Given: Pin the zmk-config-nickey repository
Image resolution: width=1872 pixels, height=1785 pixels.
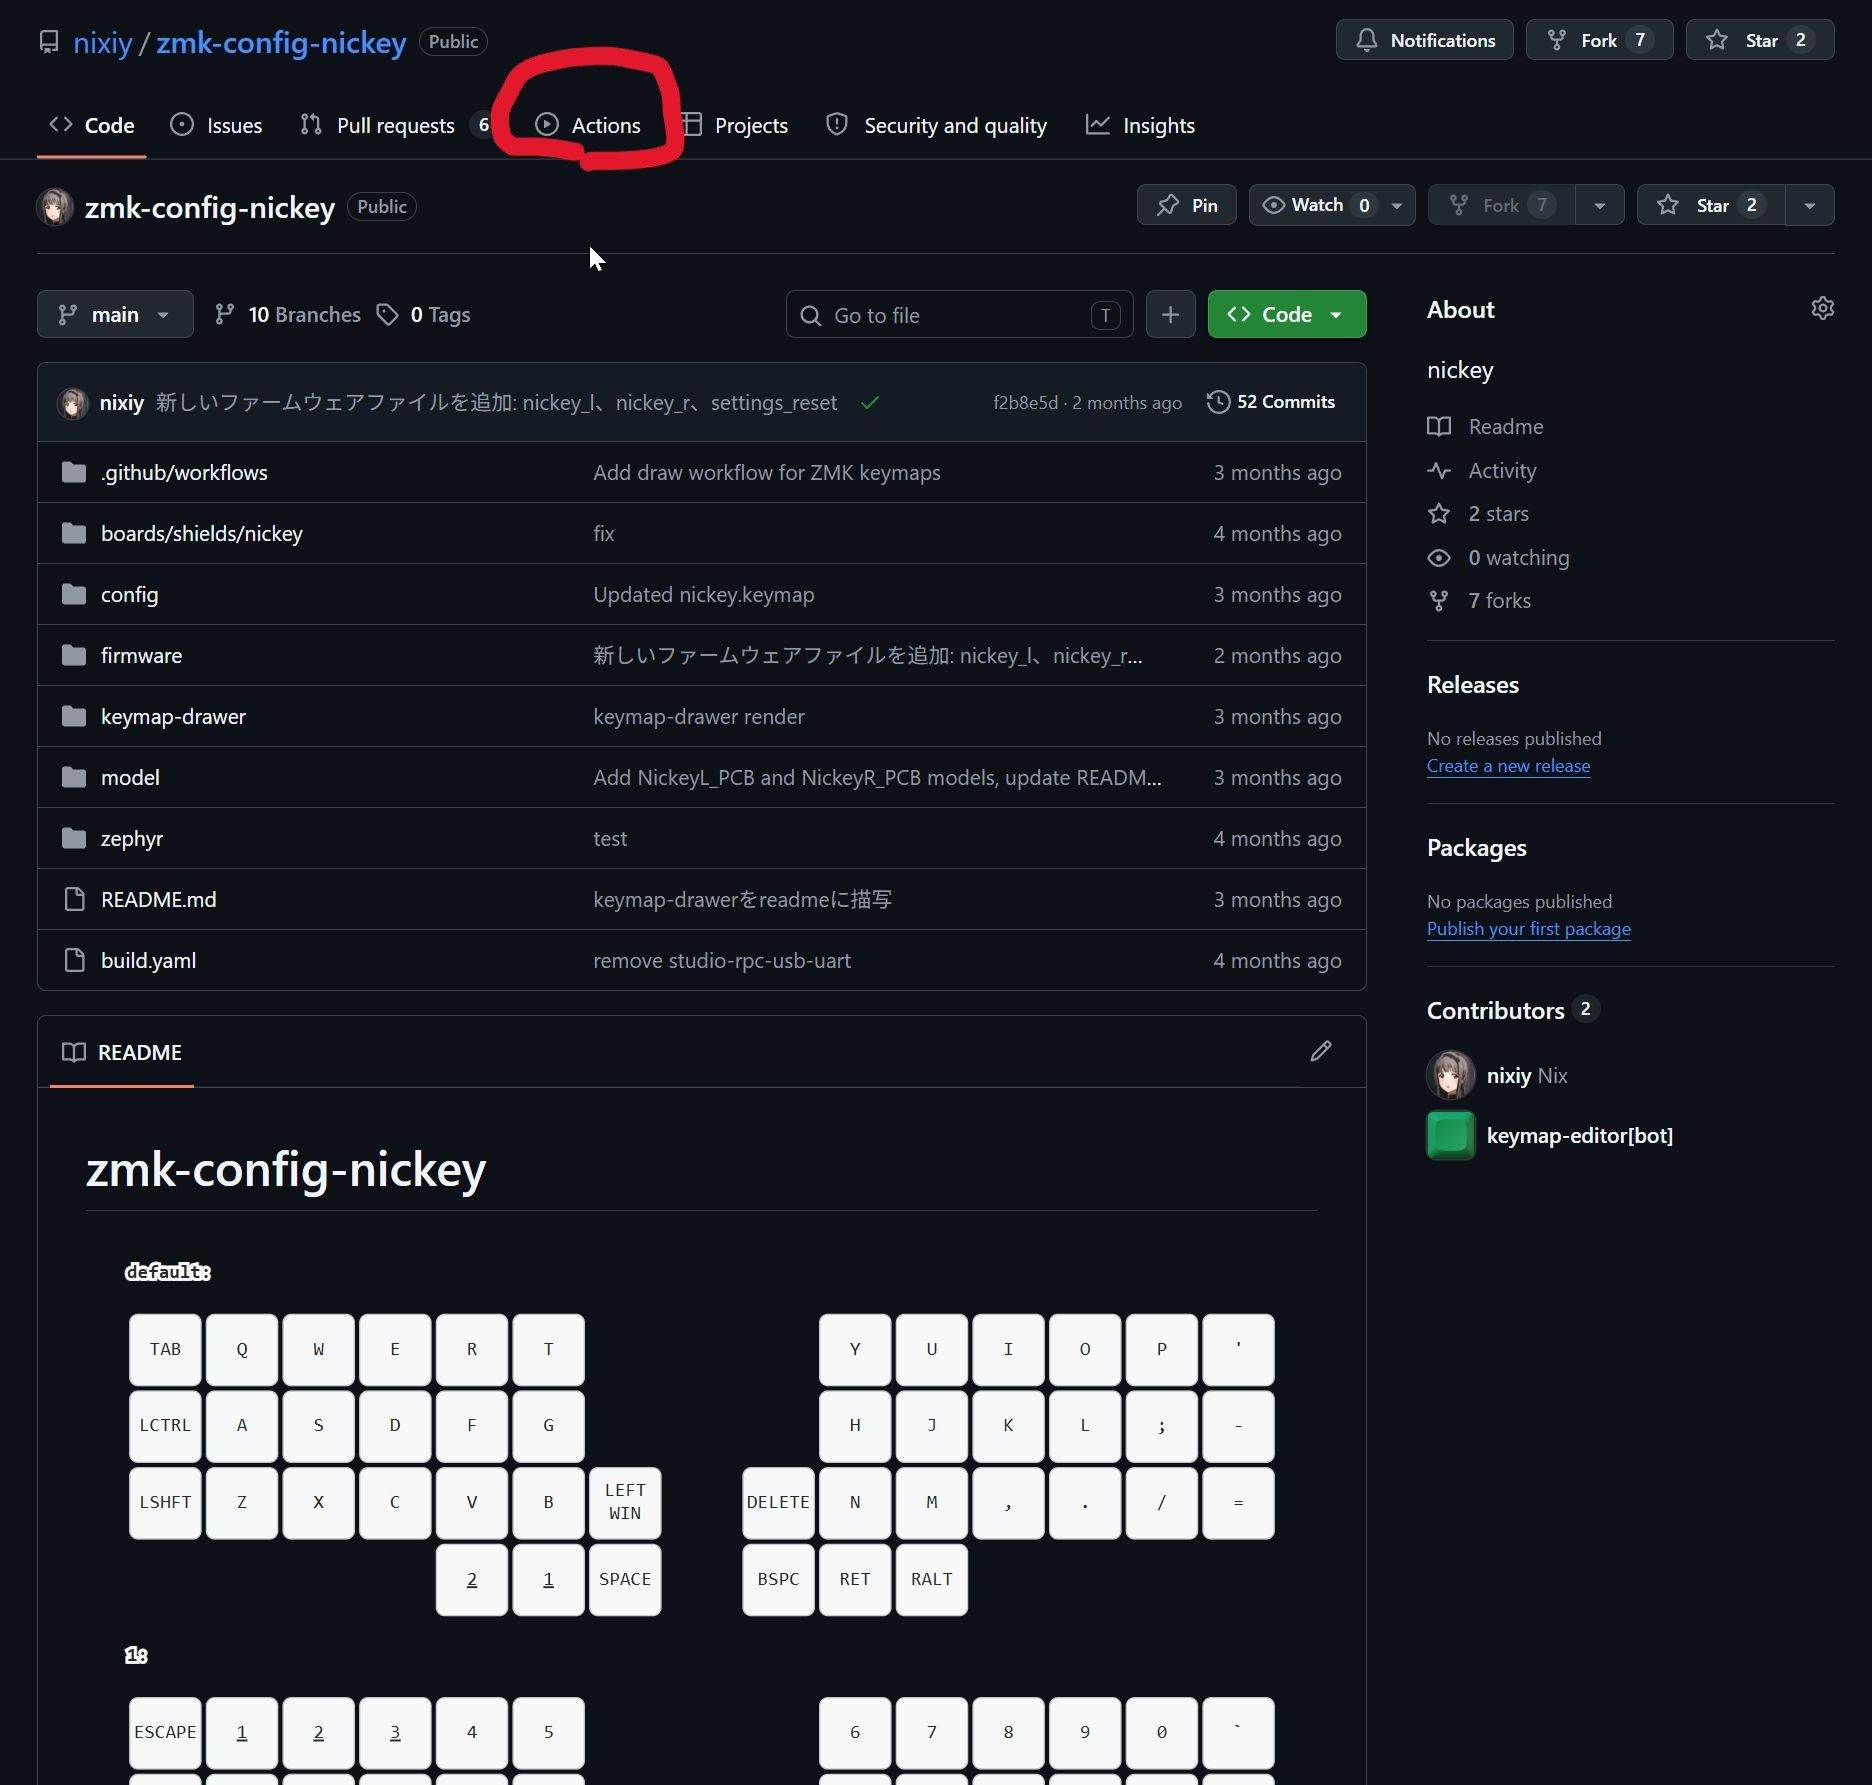Looking at the screenshot, I should [1186, 205].
